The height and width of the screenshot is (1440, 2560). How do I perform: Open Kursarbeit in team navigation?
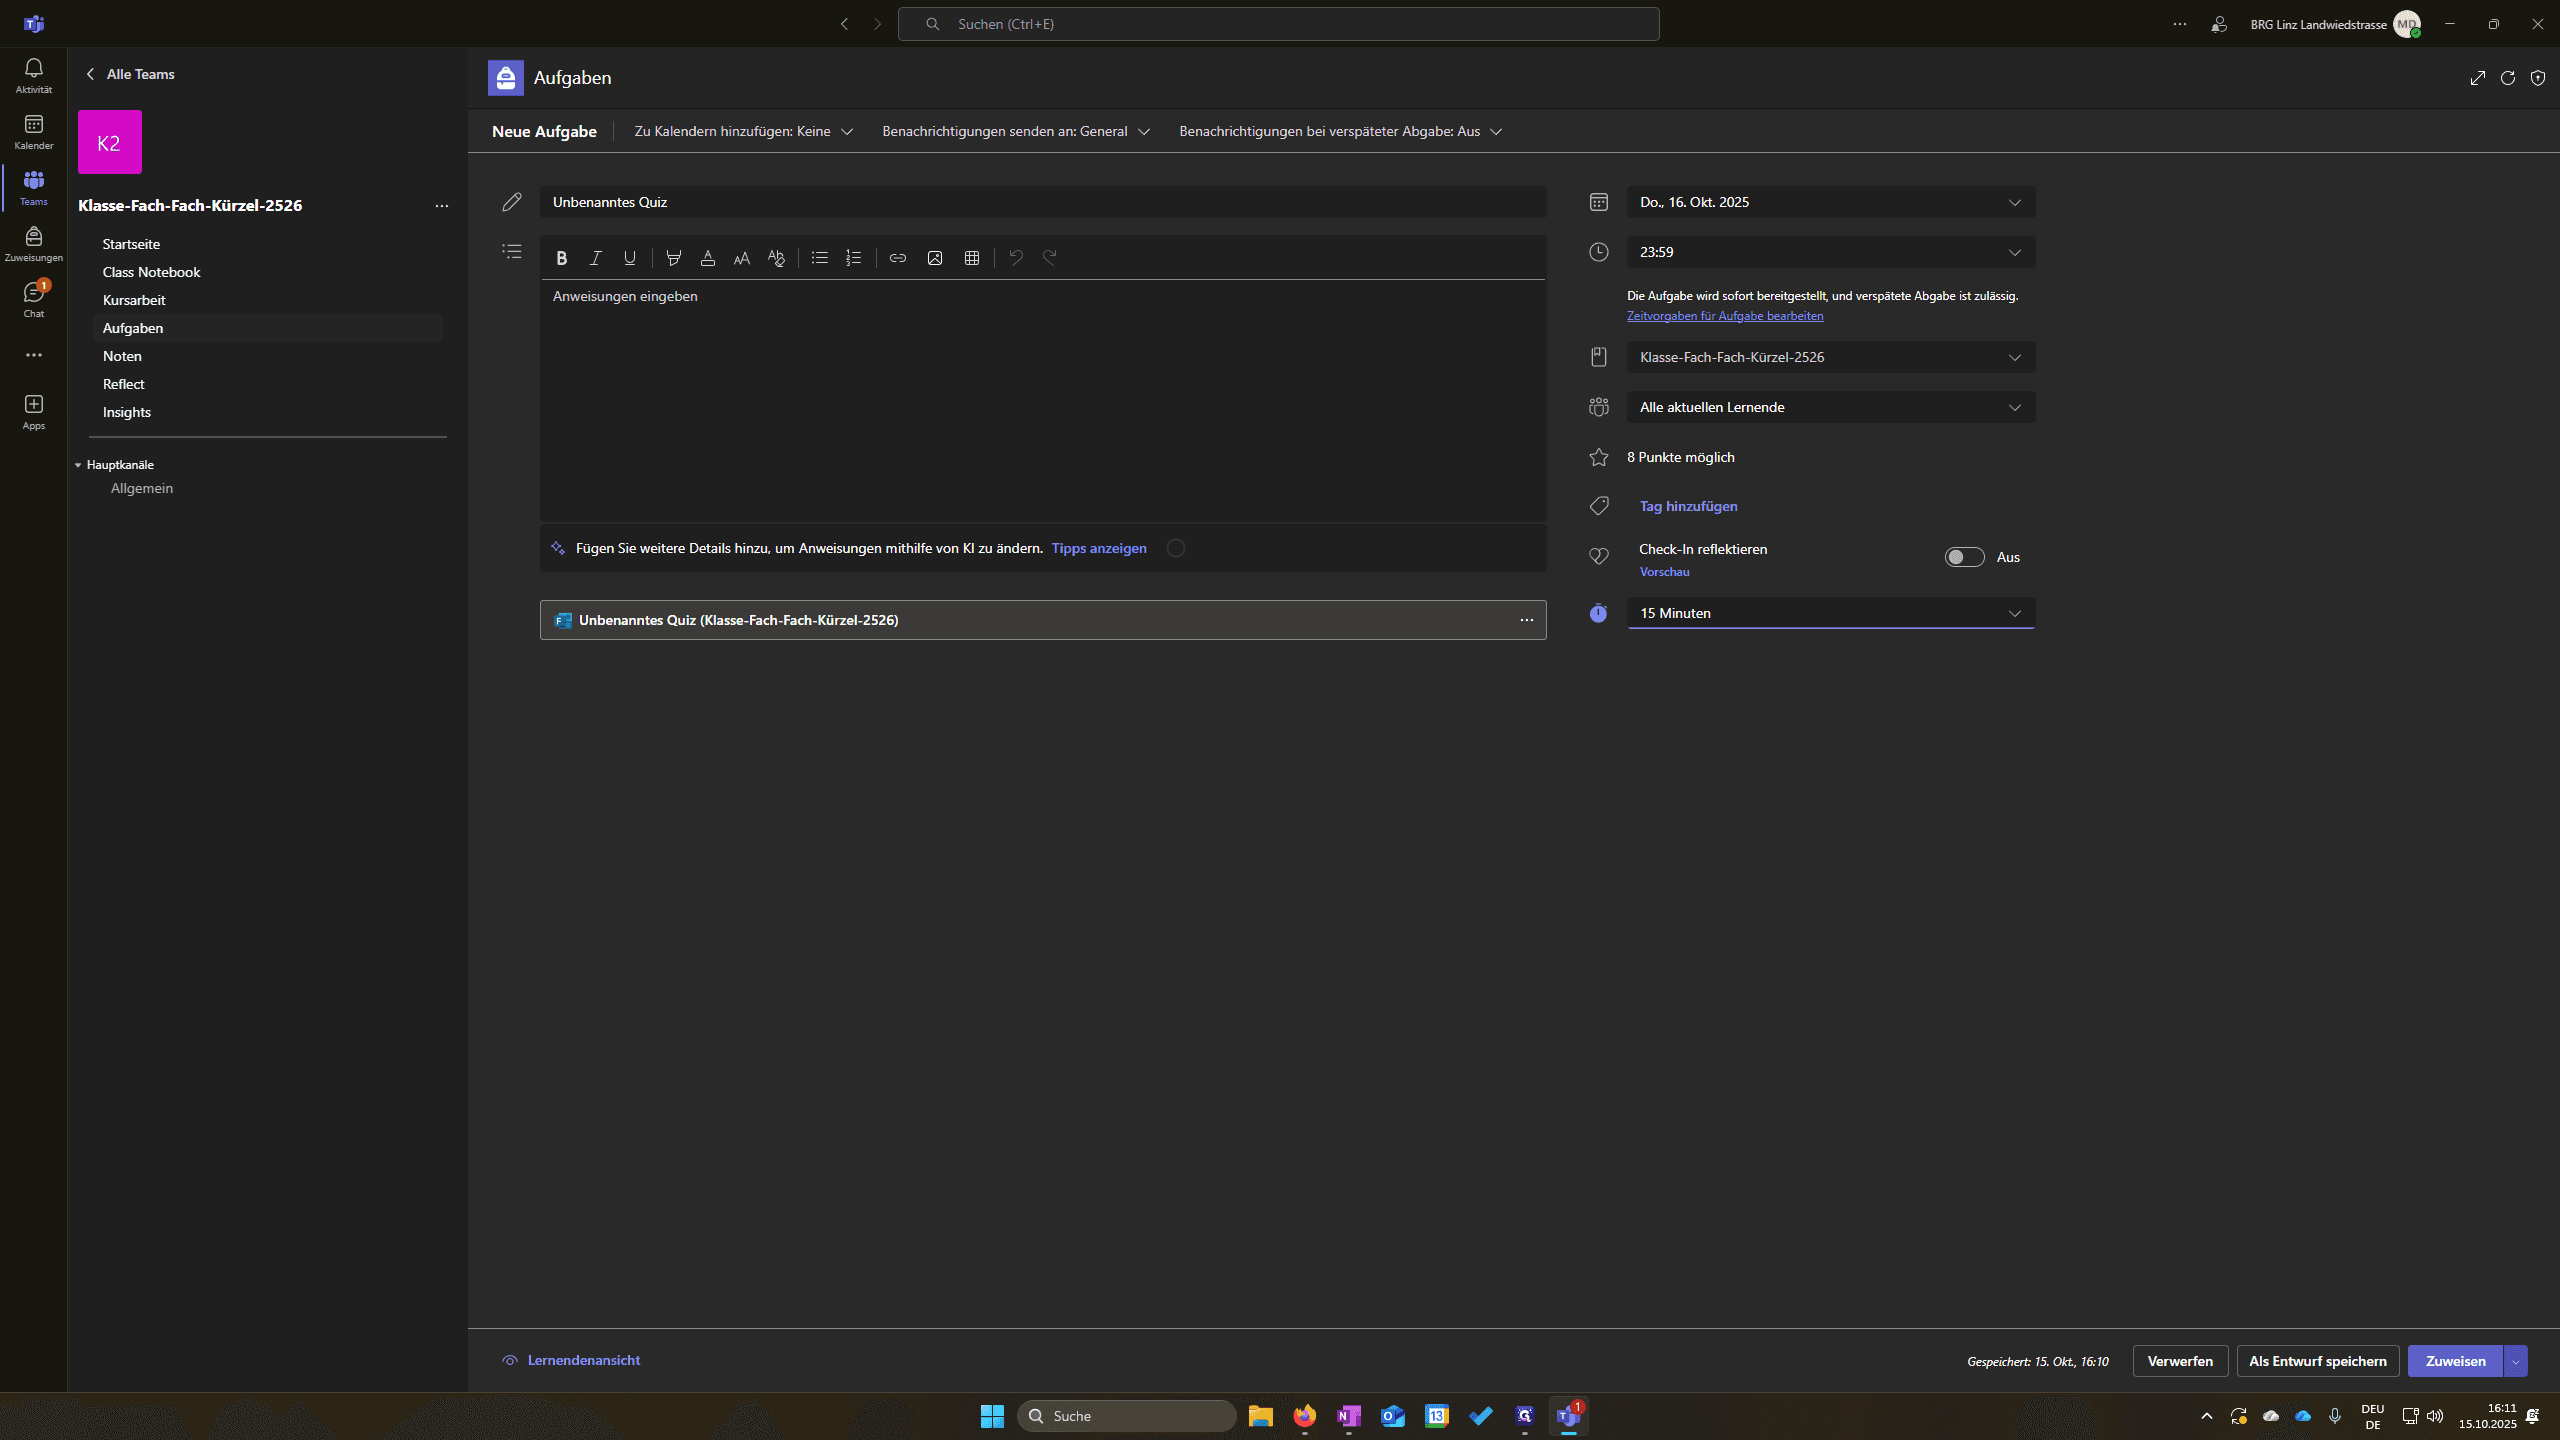point(134,300)
